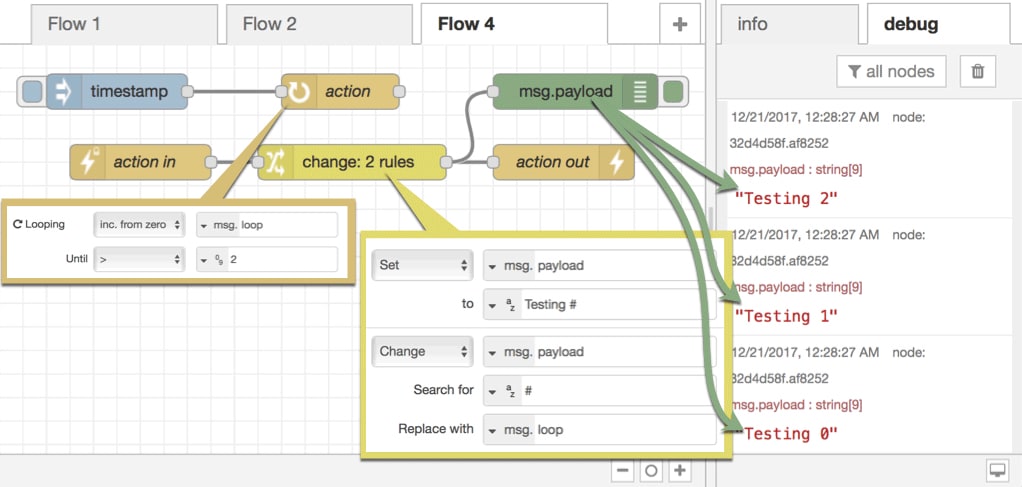The width and height of the screenshot is (1022, 487).
Task: Click the msg.payload debug node label
Action: click(x=566, y=91)
